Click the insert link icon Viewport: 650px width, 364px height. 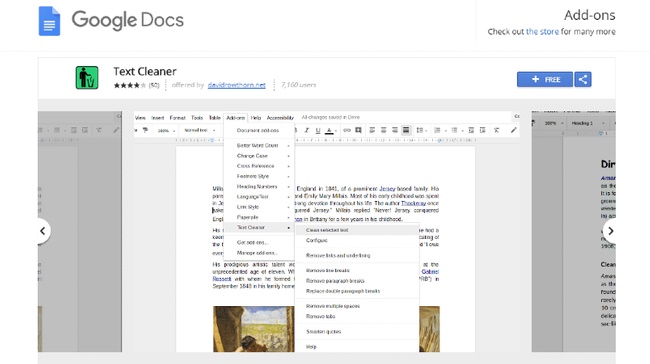(347, 130)
